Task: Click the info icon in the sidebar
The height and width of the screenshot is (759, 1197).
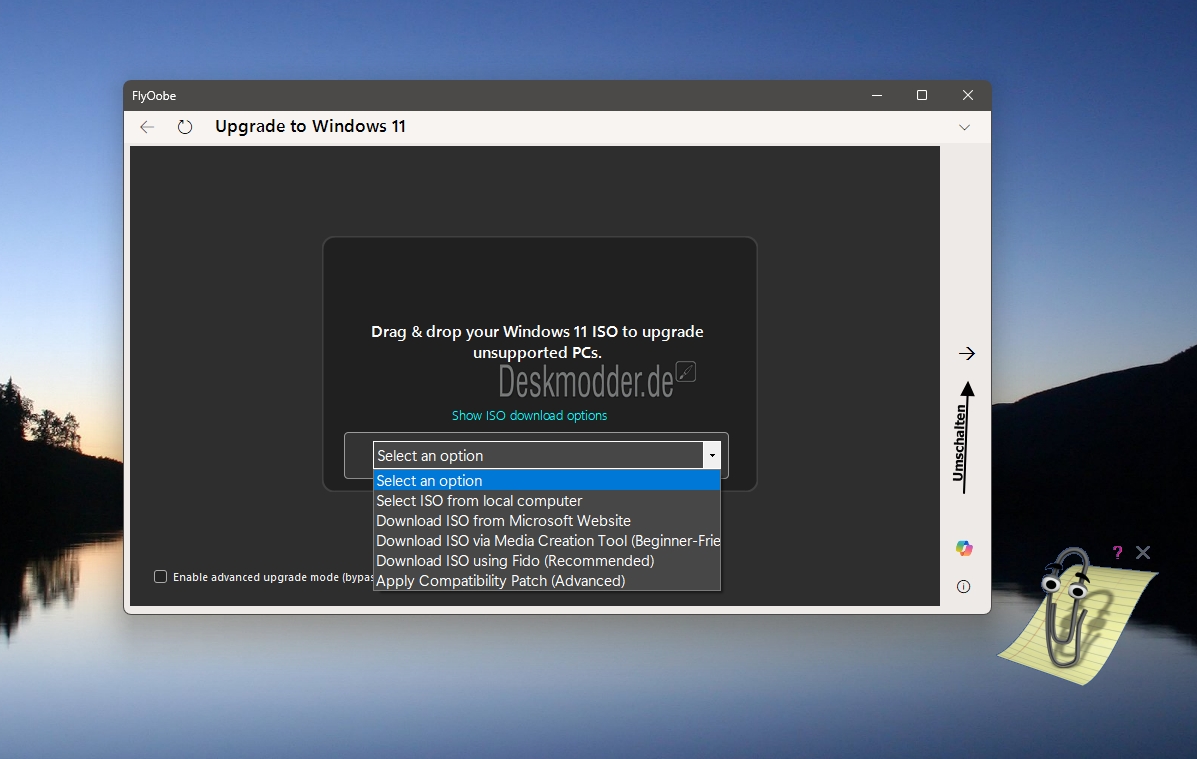Action: tap(963, 586)
